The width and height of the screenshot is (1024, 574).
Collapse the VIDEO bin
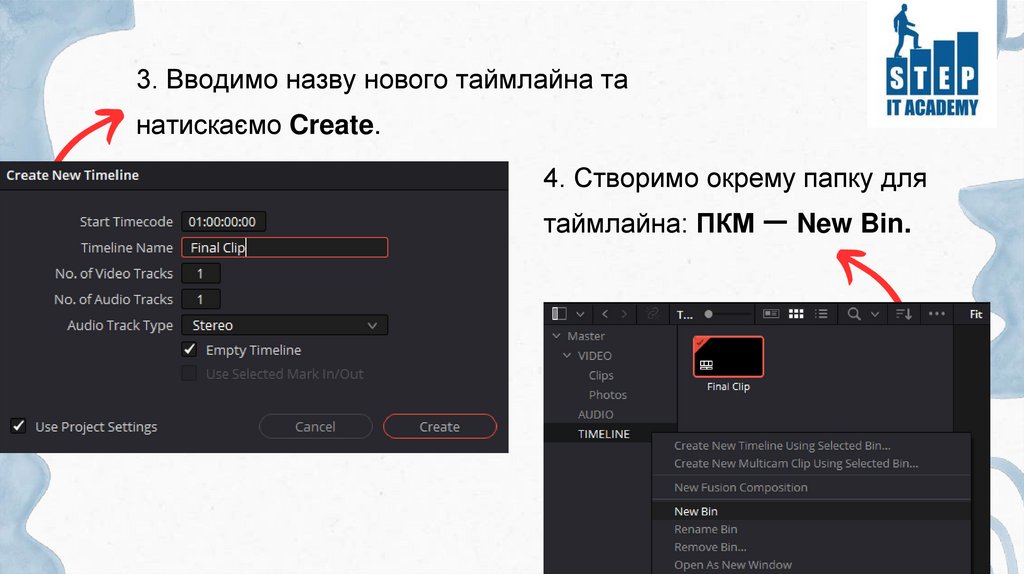567,356
